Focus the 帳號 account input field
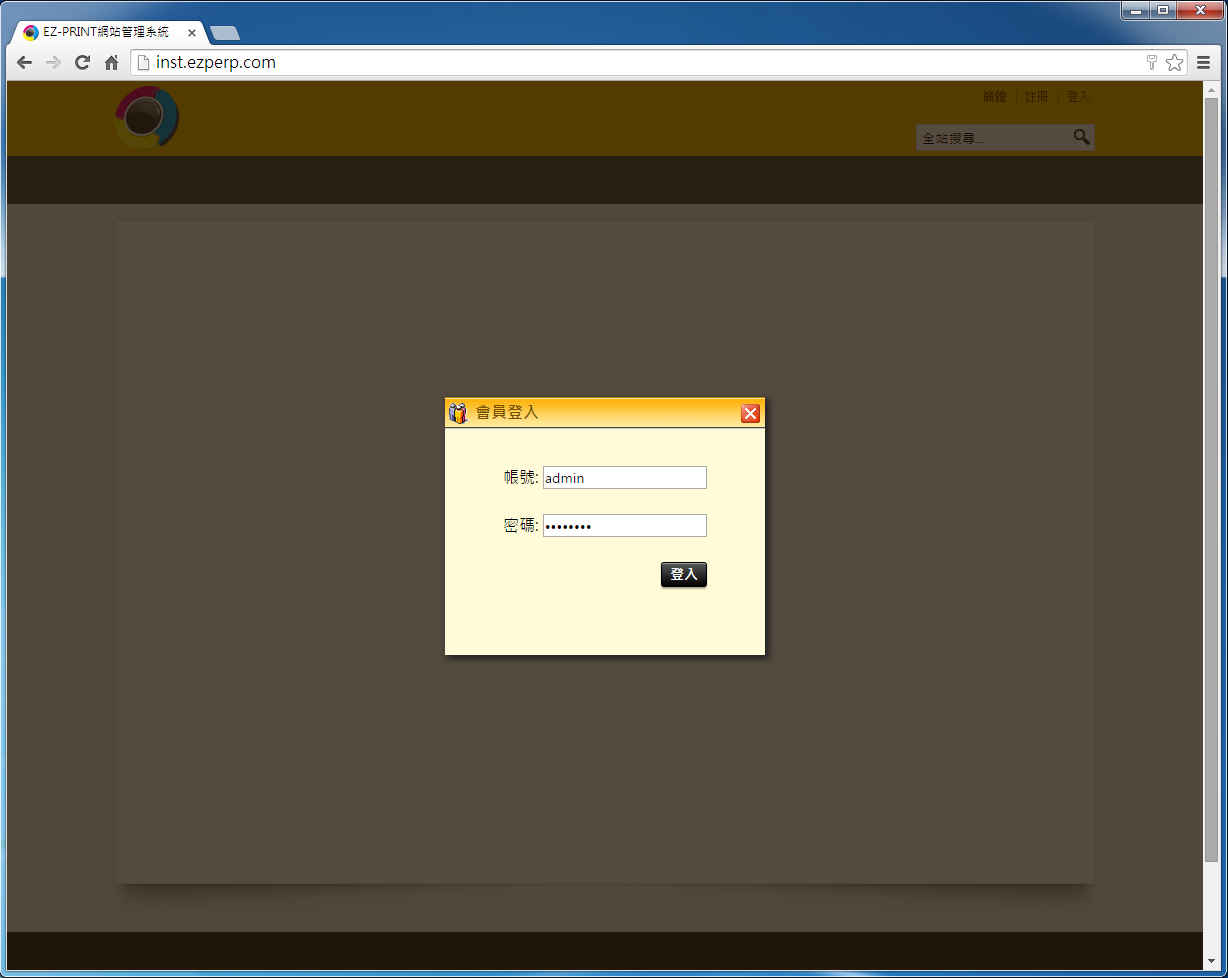Screen dimensions: 1228x978 tap(624, 478)
